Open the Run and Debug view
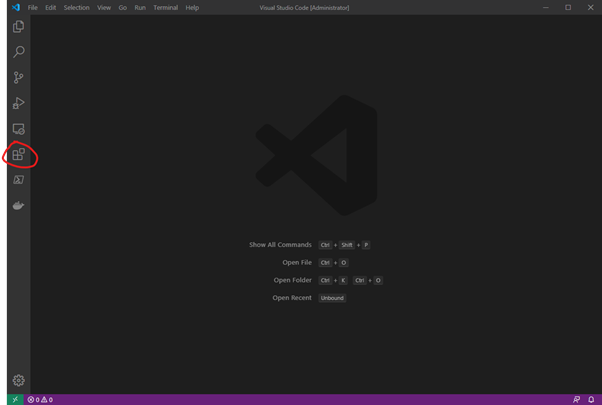 coord(18,103)
